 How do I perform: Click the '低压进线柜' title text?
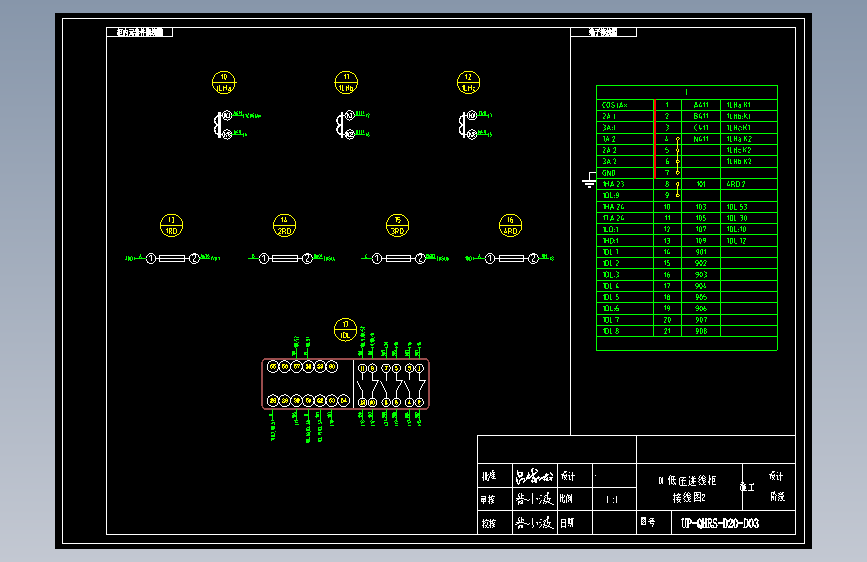692,480
